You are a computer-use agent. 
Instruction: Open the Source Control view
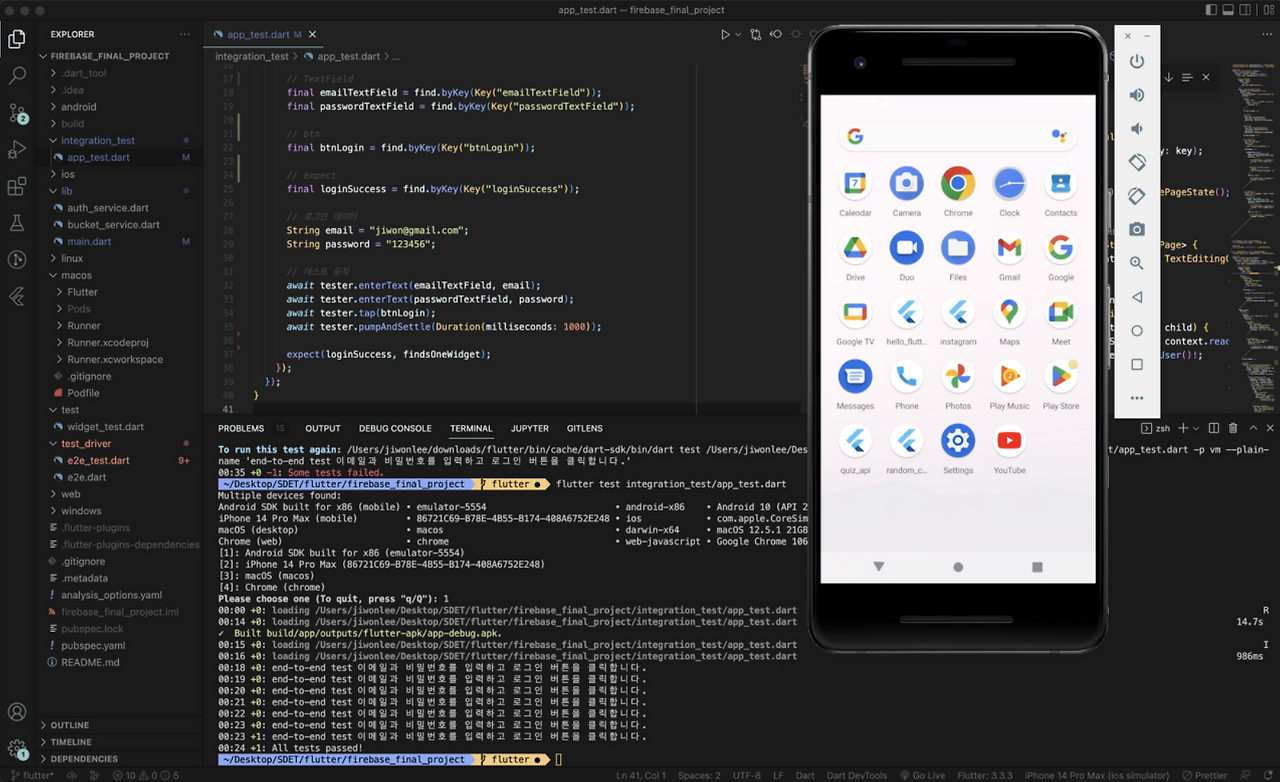[17, 112]
